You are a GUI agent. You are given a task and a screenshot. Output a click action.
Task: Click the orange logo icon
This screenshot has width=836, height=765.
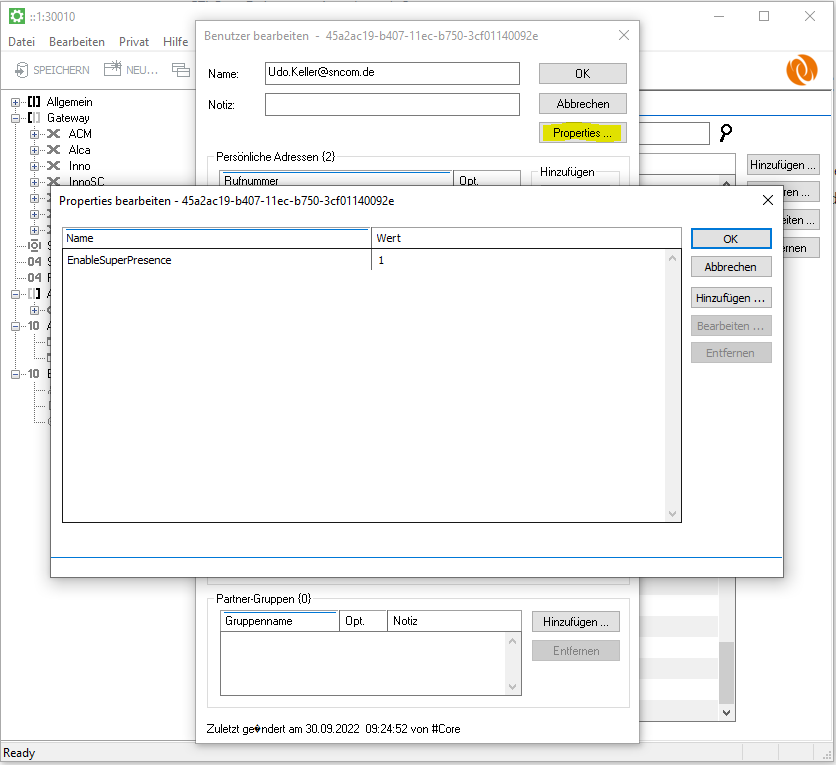(x=801, y=70)
